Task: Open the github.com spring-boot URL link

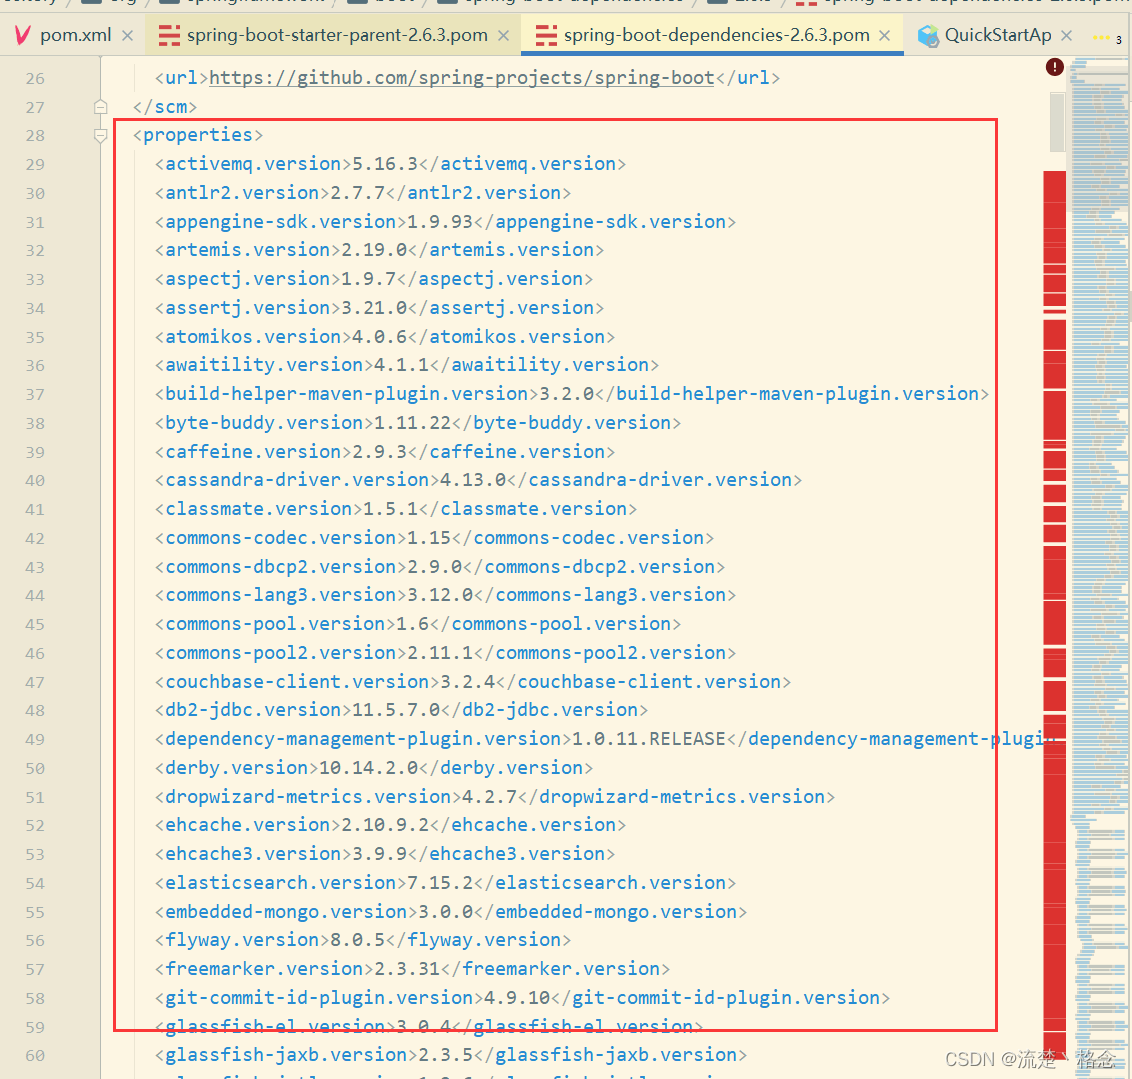Action: [461, 78]
